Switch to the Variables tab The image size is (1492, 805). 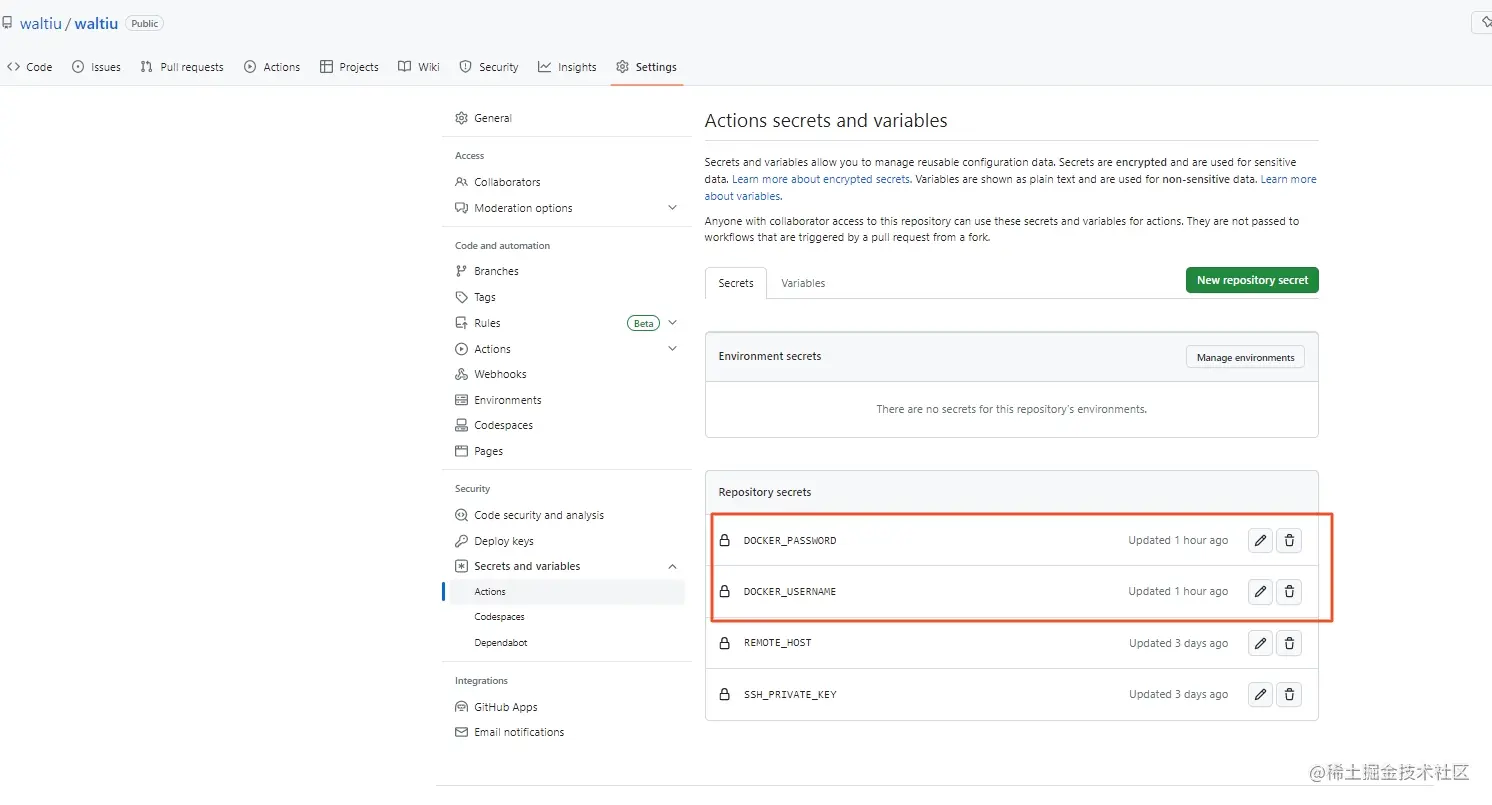(x=803, y=283)
